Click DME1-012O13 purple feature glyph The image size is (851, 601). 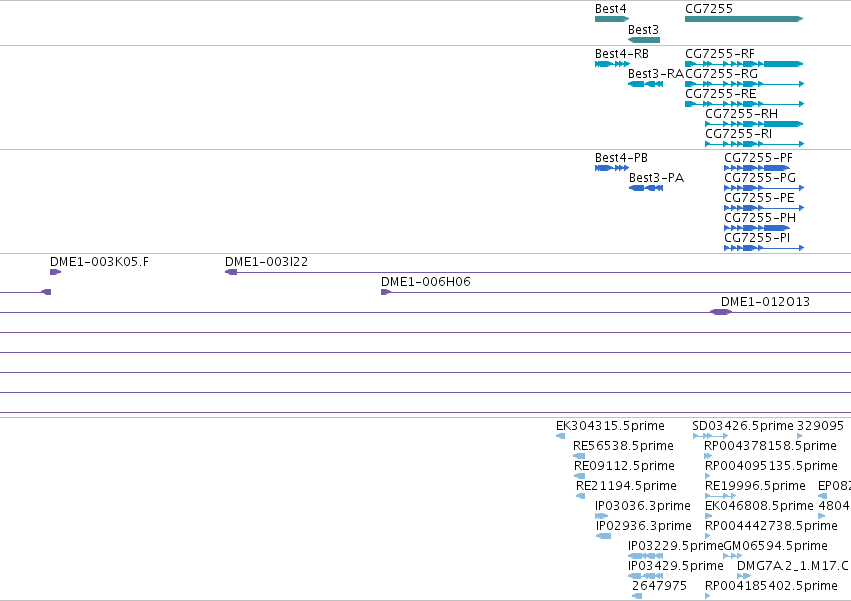(x=721, y=312)
